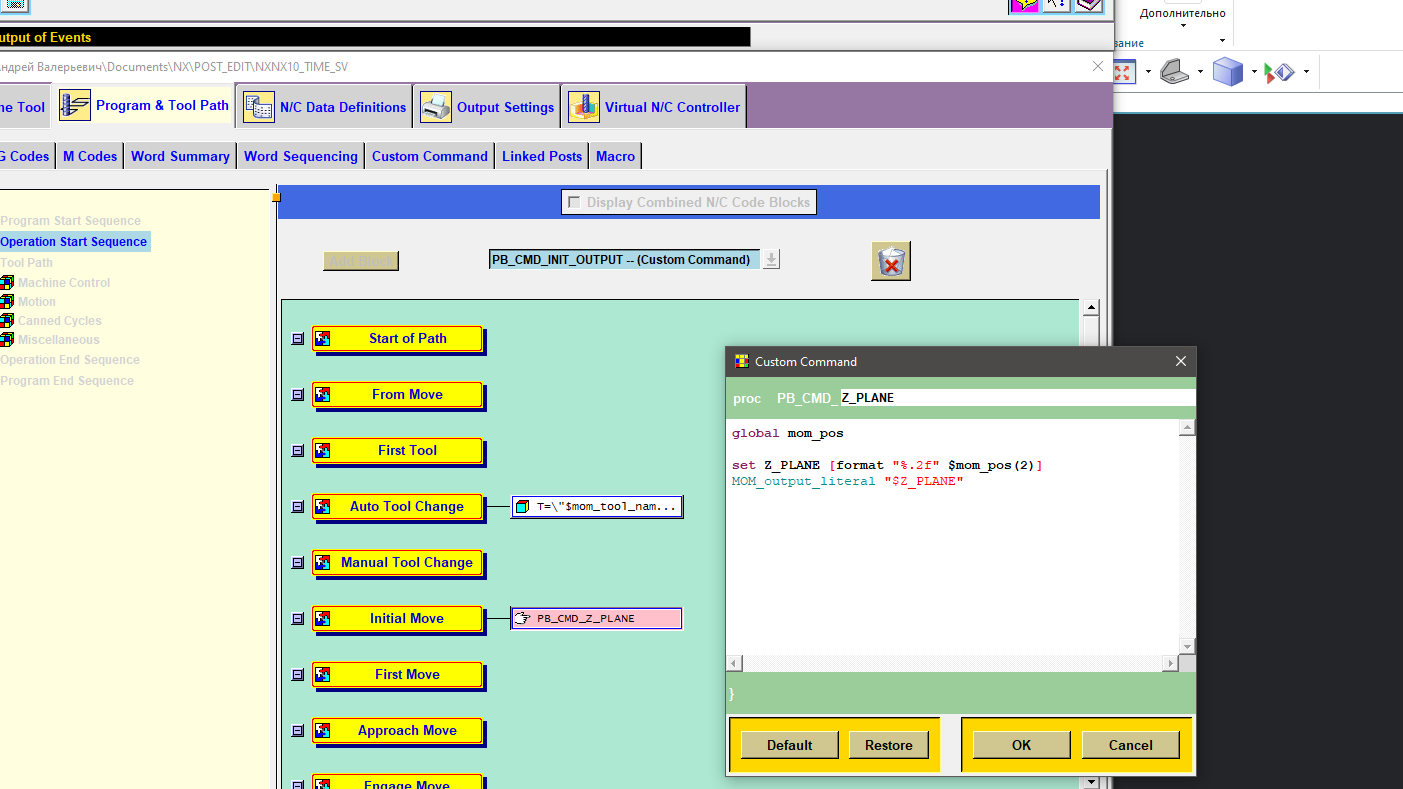Toggle Display Combined N/C Code Blocks checkbox

click(574, 202)
